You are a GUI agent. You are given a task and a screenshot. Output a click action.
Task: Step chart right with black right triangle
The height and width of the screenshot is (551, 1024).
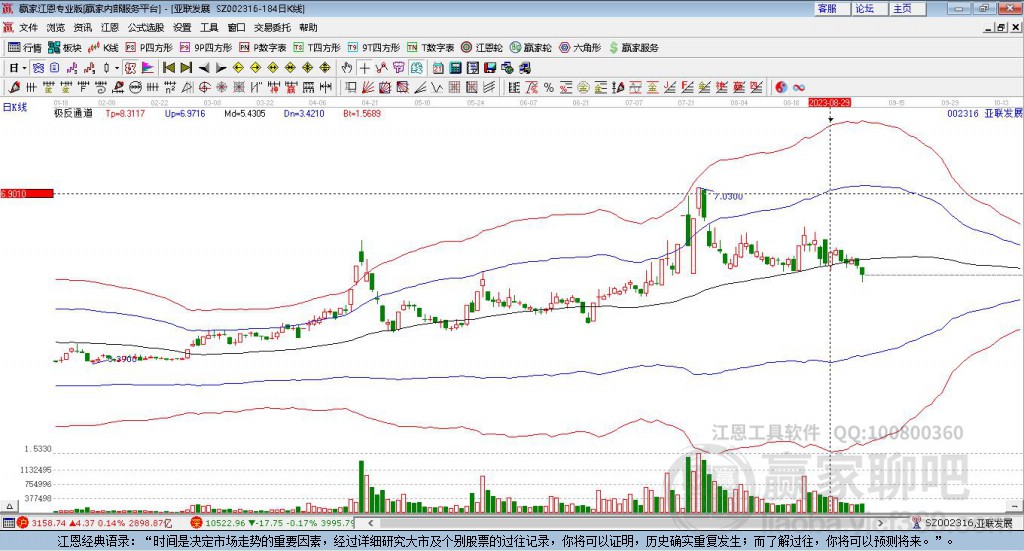pyautogui.click(x=221, y=68)
